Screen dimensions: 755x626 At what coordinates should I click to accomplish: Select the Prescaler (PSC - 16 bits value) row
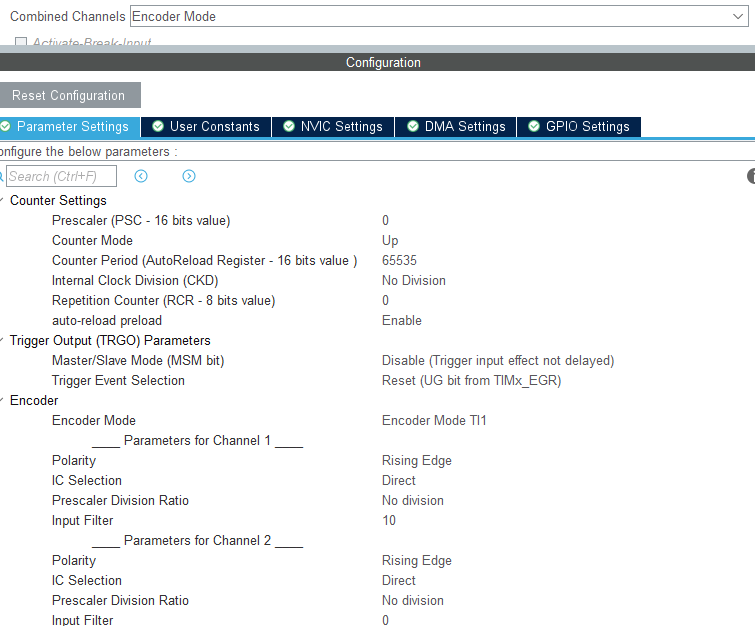point(378,221)
